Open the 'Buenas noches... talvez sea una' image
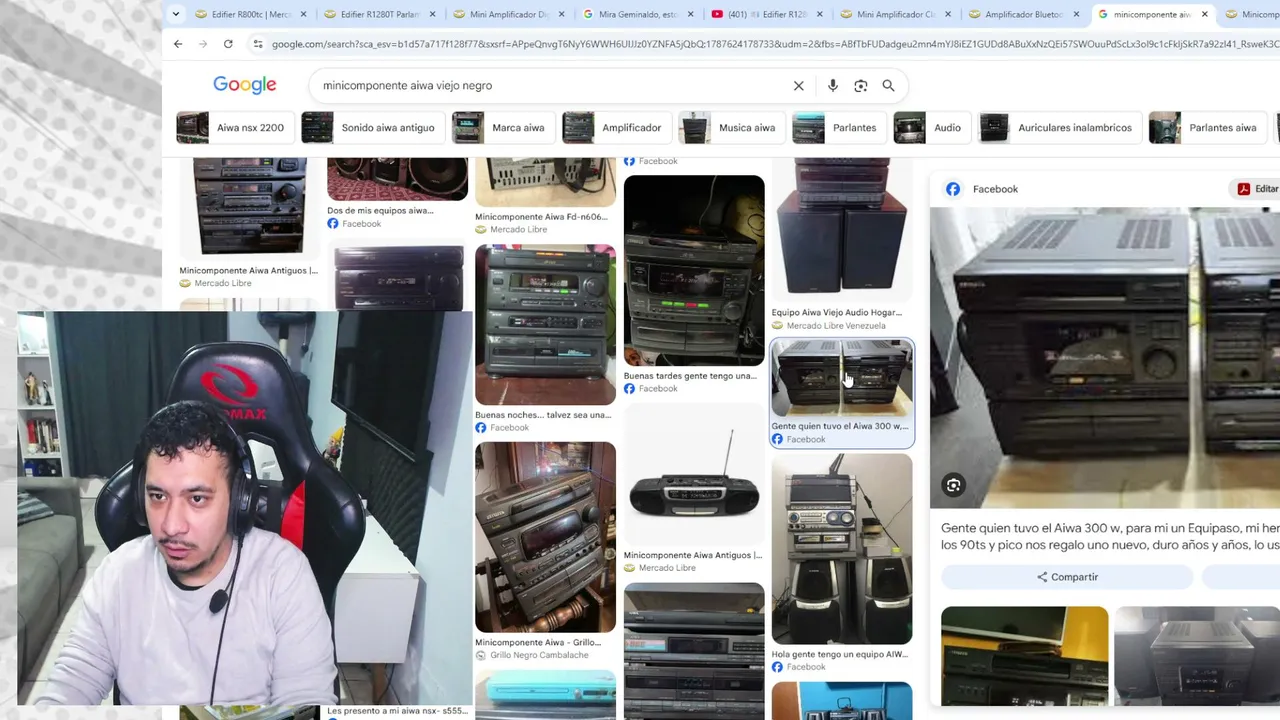1280x720 pixels. 545,324
